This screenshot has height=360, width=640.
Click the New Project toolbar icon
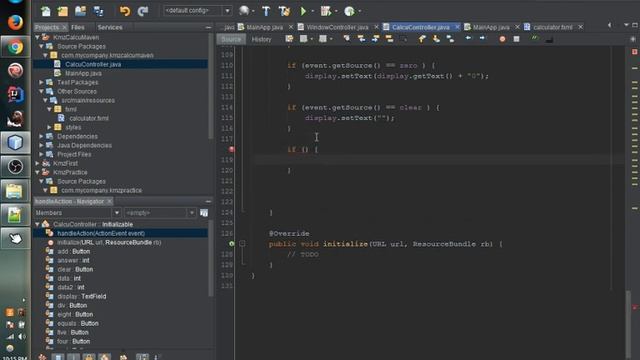pyautogui.click(x=63, y=11)
